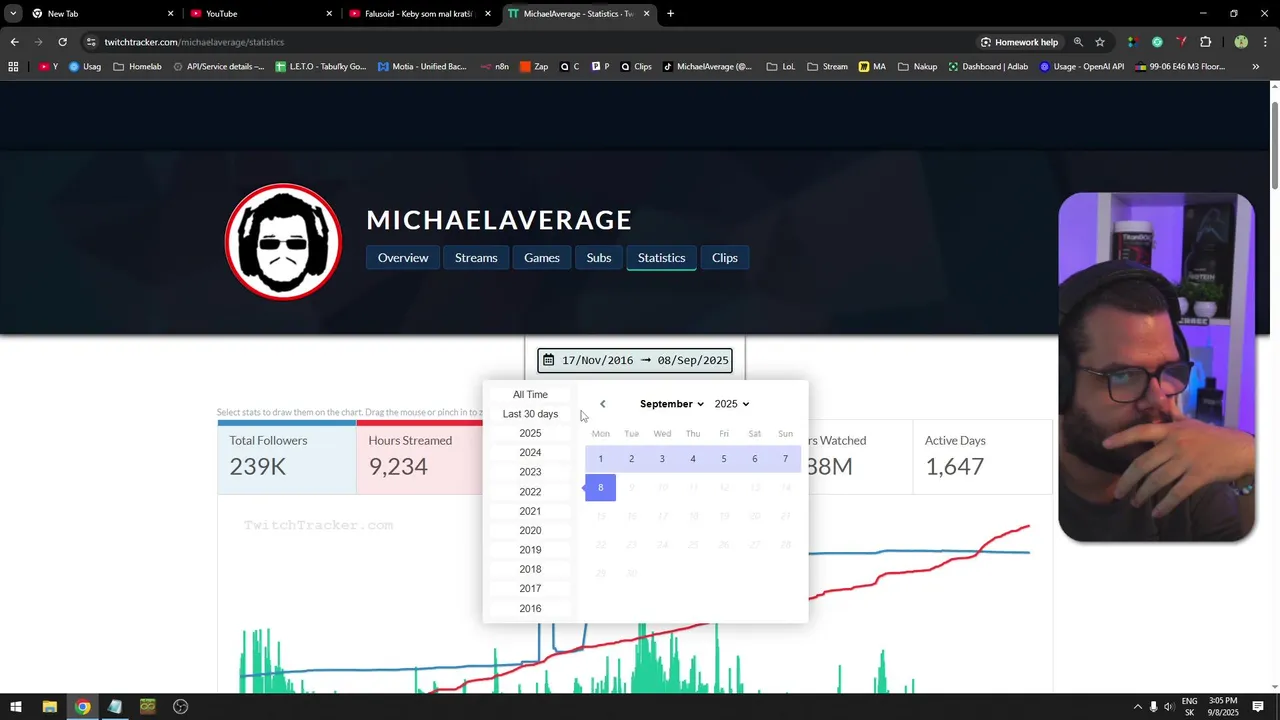
Task: Open the n8n bookmark
Action: [x=495, y=67]
